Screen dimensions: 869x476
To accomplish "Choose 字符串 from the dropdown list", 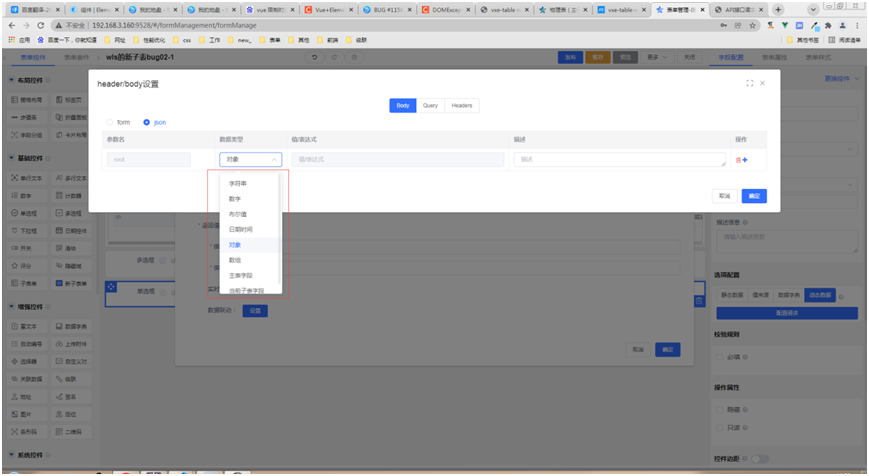I will tap(238, 183).
